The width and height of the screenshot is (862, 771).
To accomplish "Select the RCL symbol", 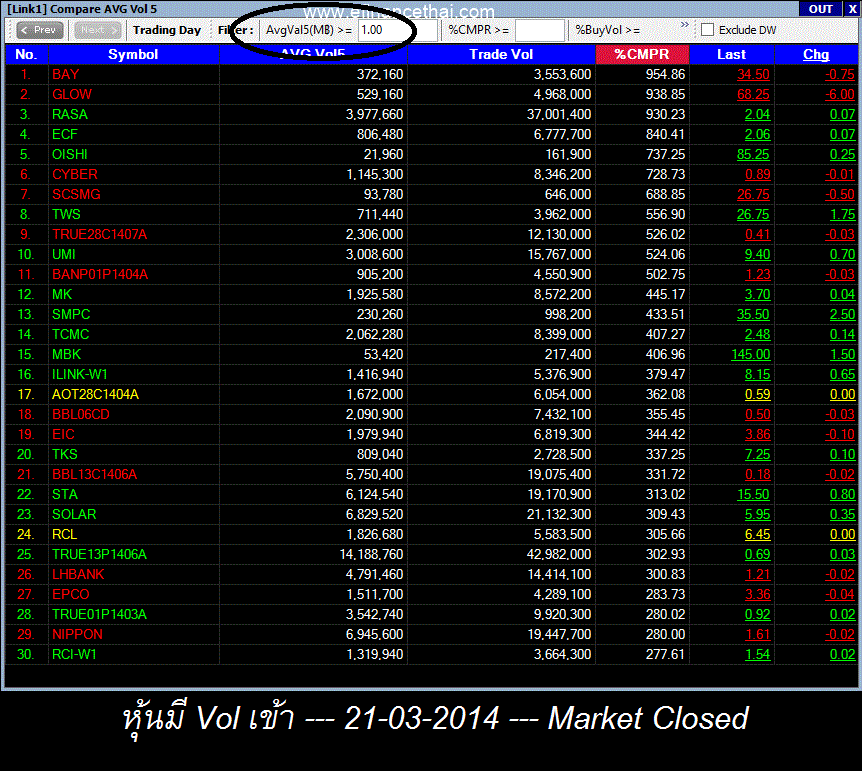I will tap(64, 534).
